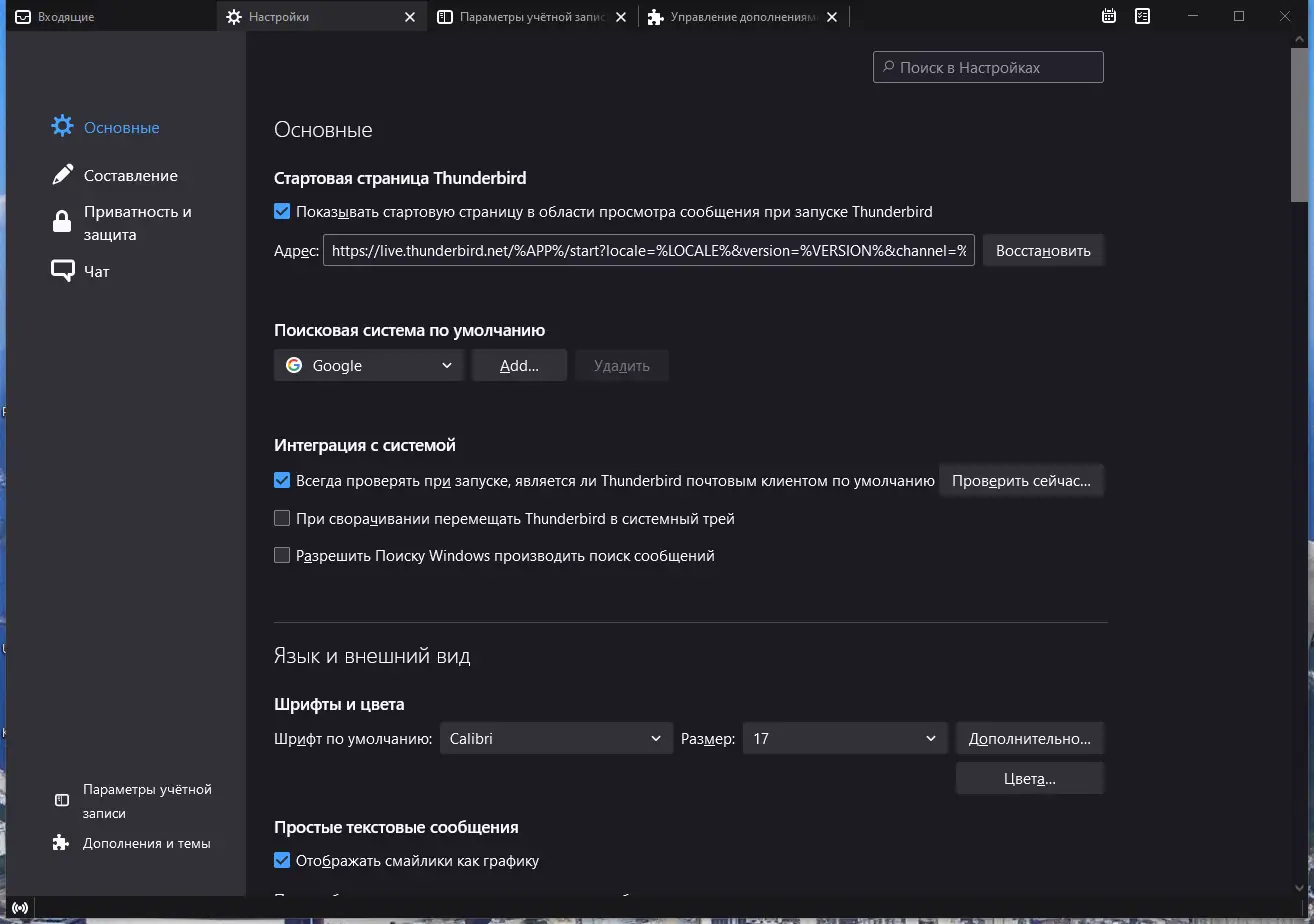The width and height of the screenshot is (1314, 924).
Task: Open the General (Основные) gear icon
Action: (63, 126)
